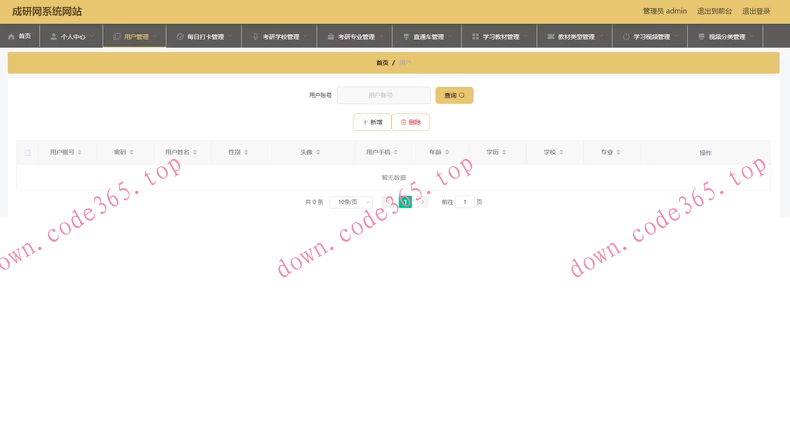Screen dimensions: 790x435
Task: Click the icon beside 视频分类管理
Action: tap(701, 37)
